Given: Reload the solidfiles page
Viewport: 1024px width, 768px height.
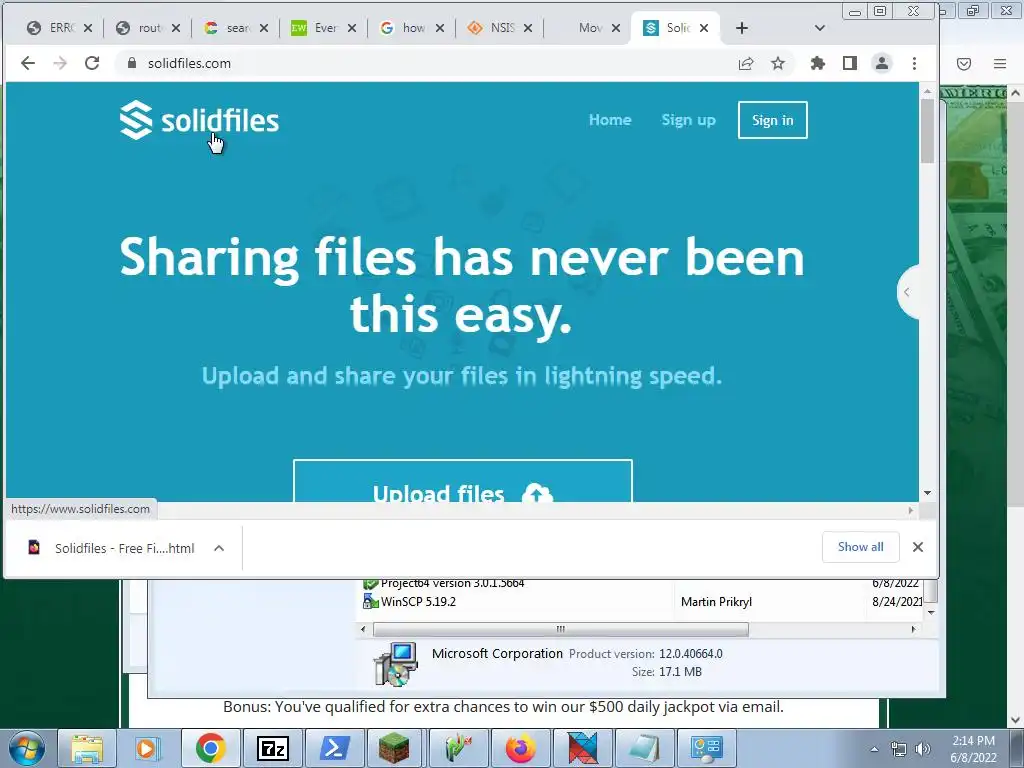Looking at the screenshot, I should 92,63.
